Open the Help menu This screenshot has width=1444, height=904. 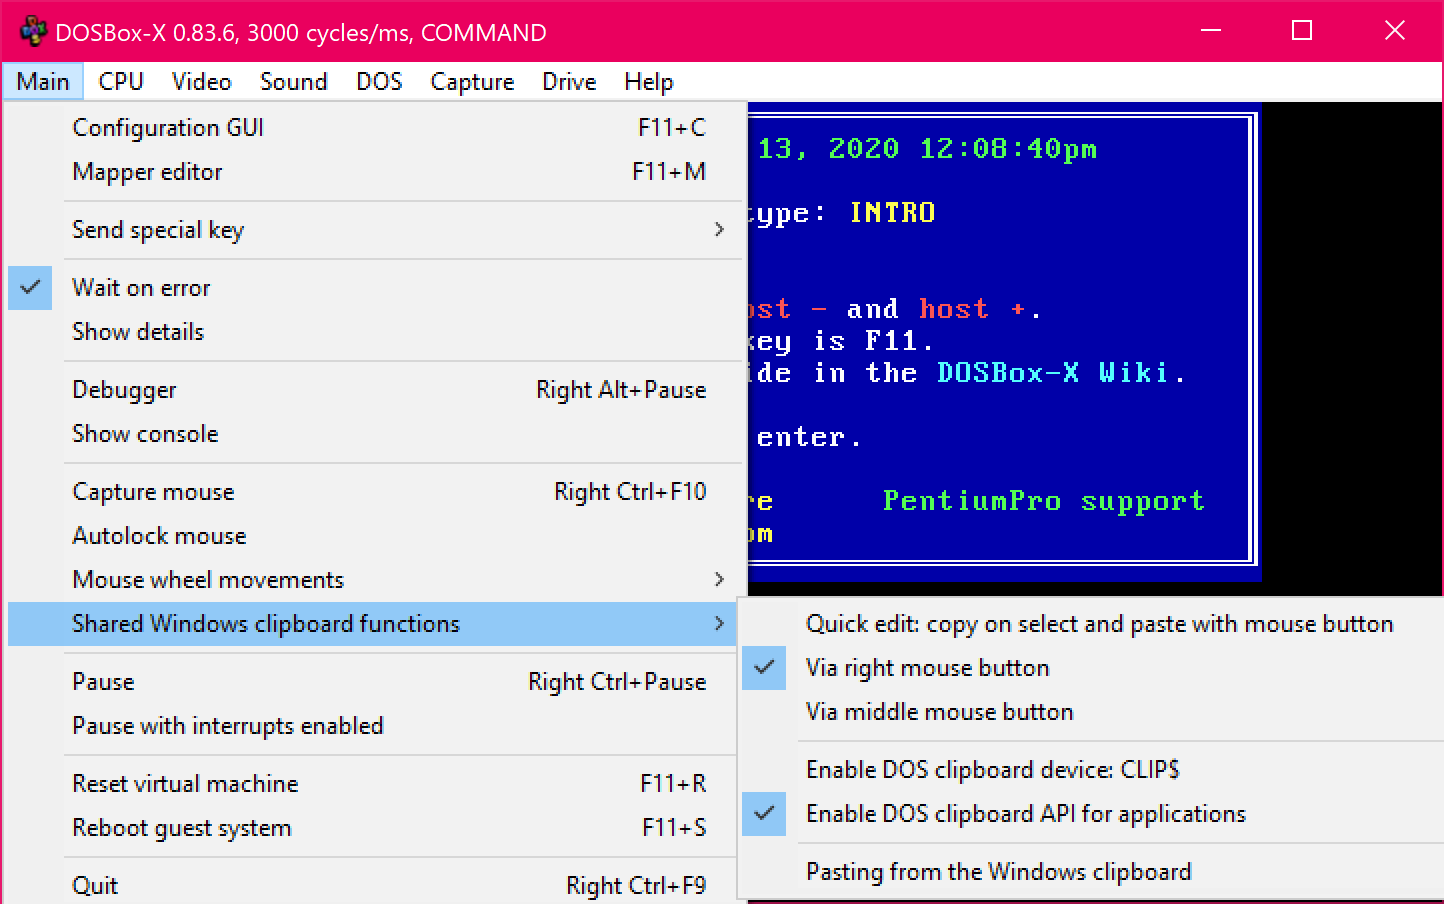[649, 82]
